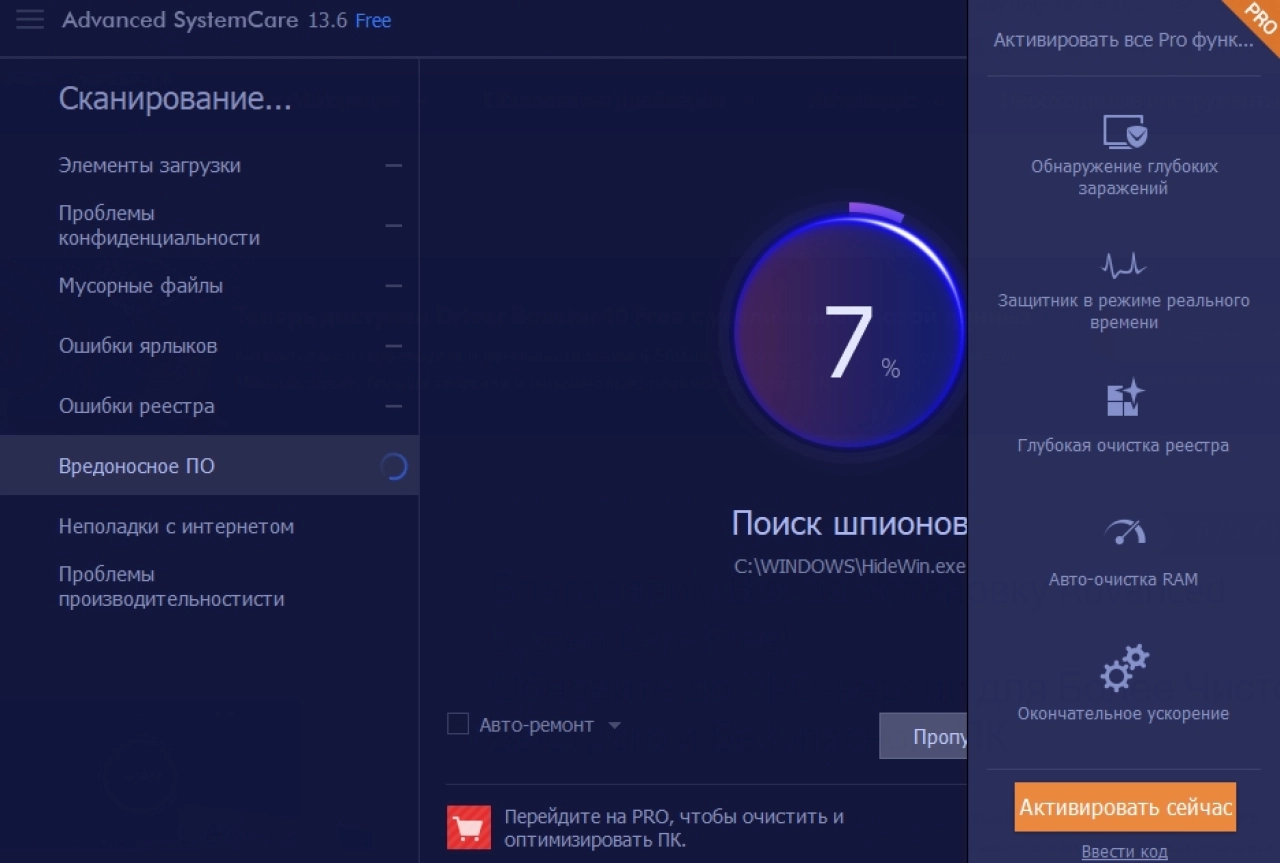Click the dash status next to Проблемы конфиденциальности

click(394, 226)
